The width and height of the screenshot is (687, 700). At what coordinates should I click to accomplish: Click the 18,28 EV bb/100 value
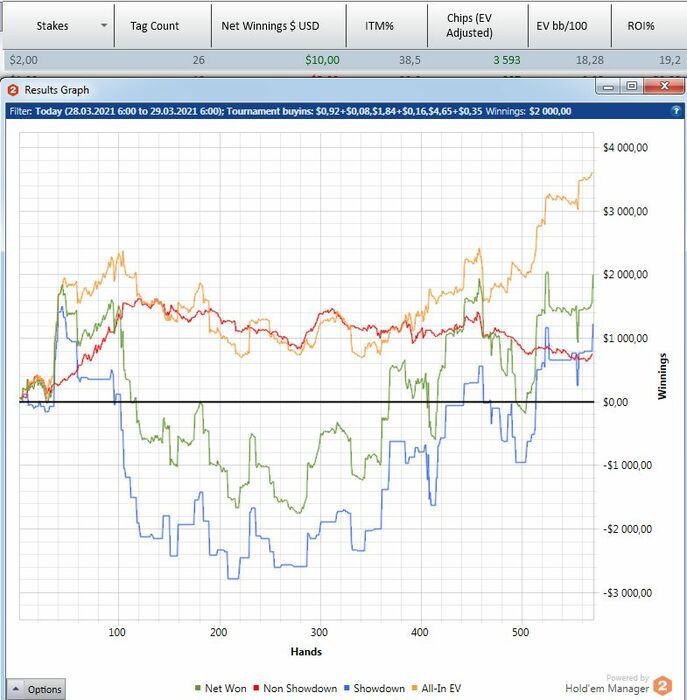[x=590, y=60]
